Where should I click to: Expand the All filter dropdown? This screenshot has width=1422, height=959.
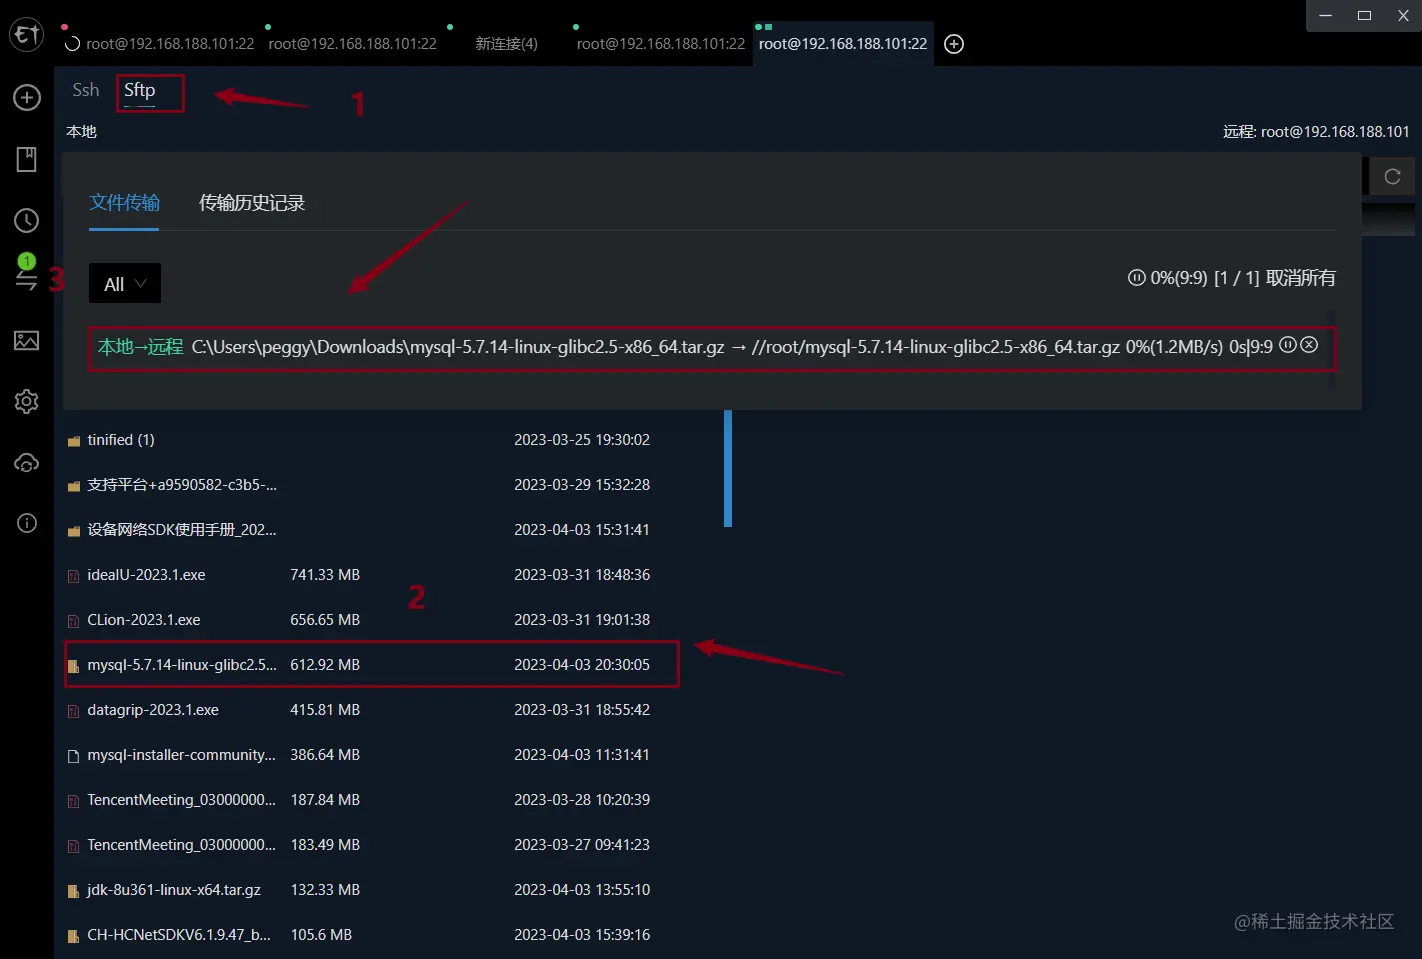[125, 284]
